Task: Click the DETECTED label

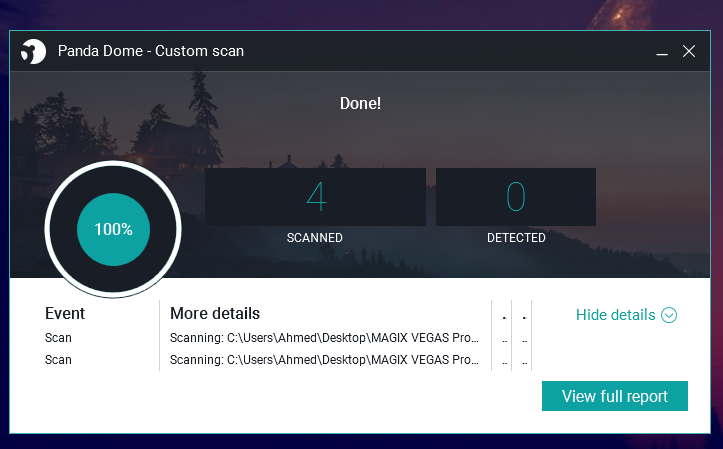Action: tap(516, 238)
